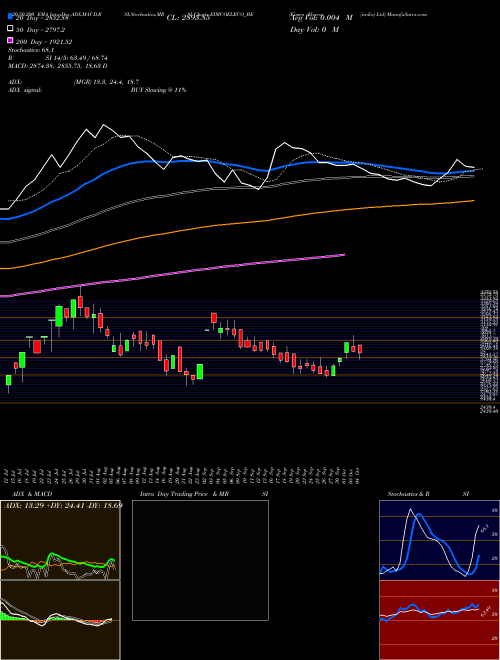Open the red RSI chart panel
This screenshot has width=500, height=660.
pyautogui.click(x=439, y=620)
